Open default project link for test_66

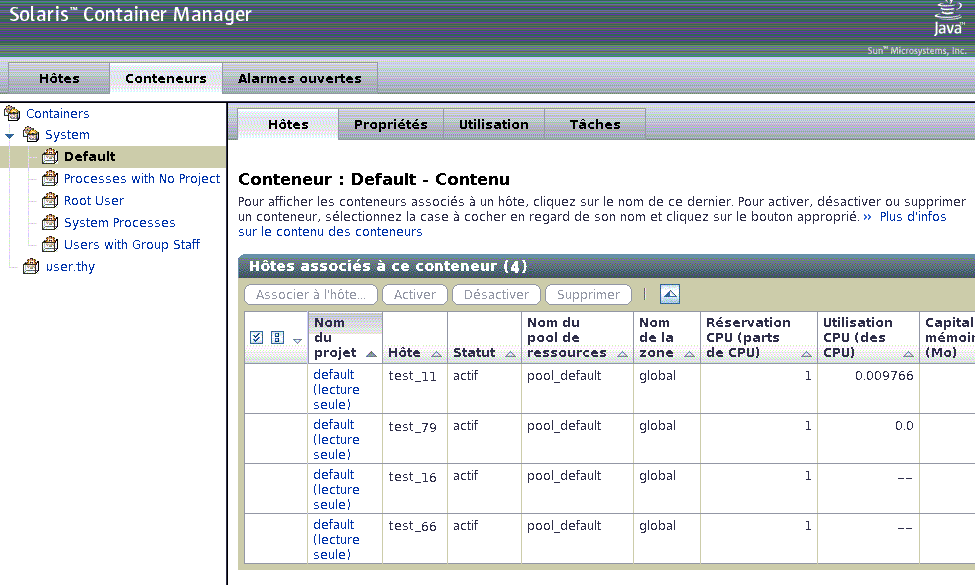pyautogui.click(x=336, y=539)
